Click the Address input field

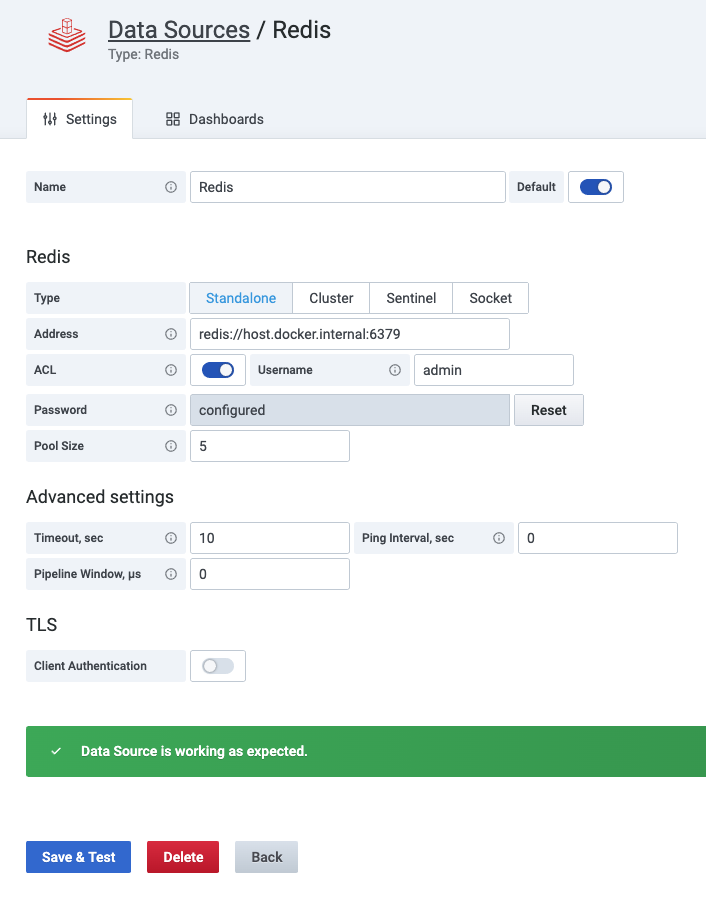tap(350, 334)
